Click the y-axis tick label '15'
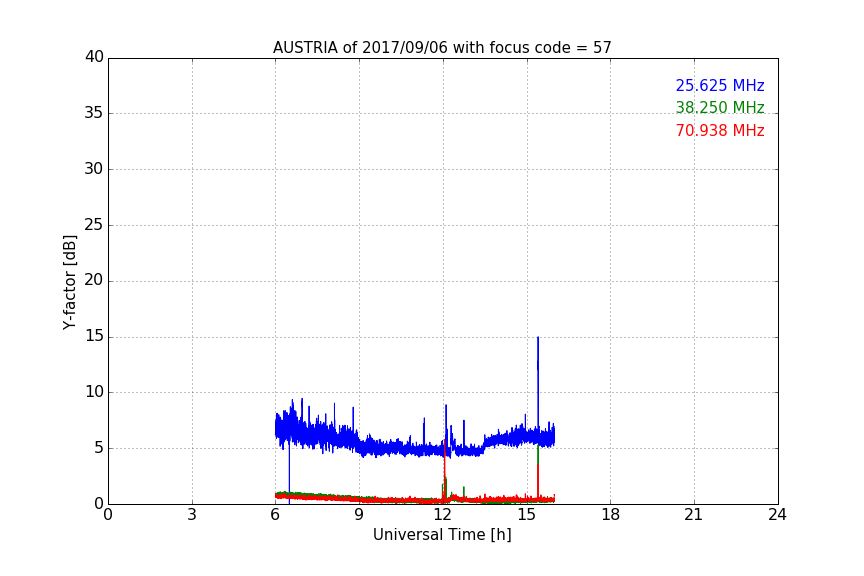 click(x=94, y=336)
